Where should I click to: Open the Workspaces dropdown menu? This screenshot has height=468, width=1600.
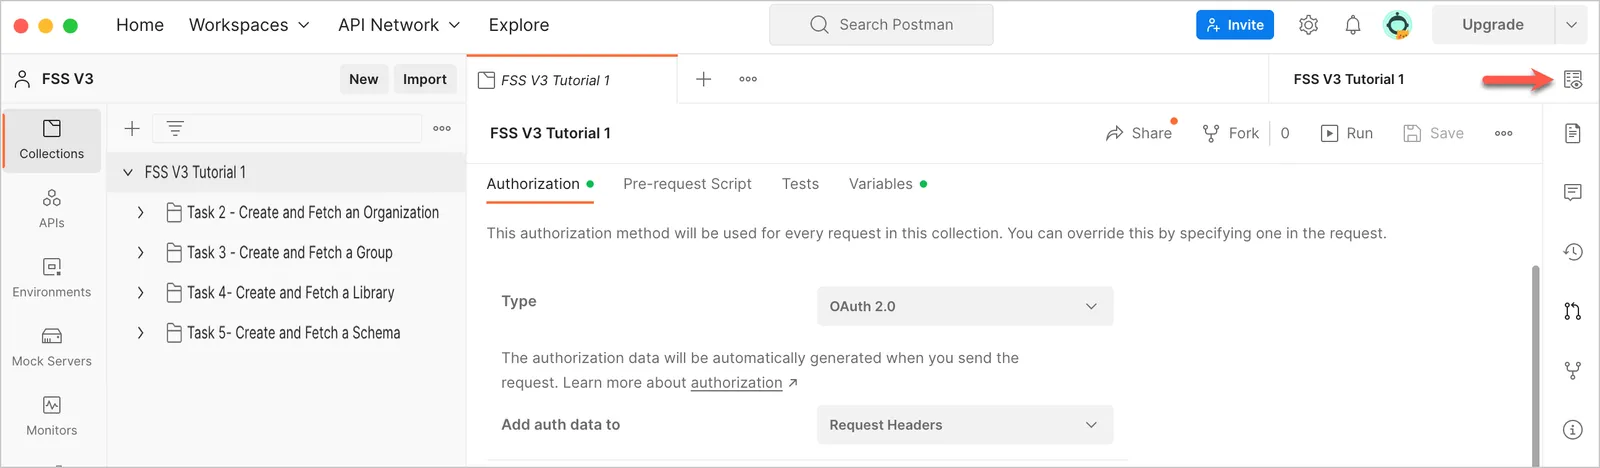point(249,25)
